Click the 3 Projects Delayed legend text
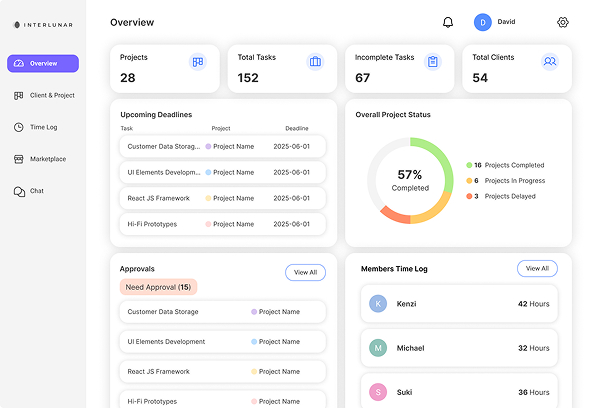 pos(505,196)
